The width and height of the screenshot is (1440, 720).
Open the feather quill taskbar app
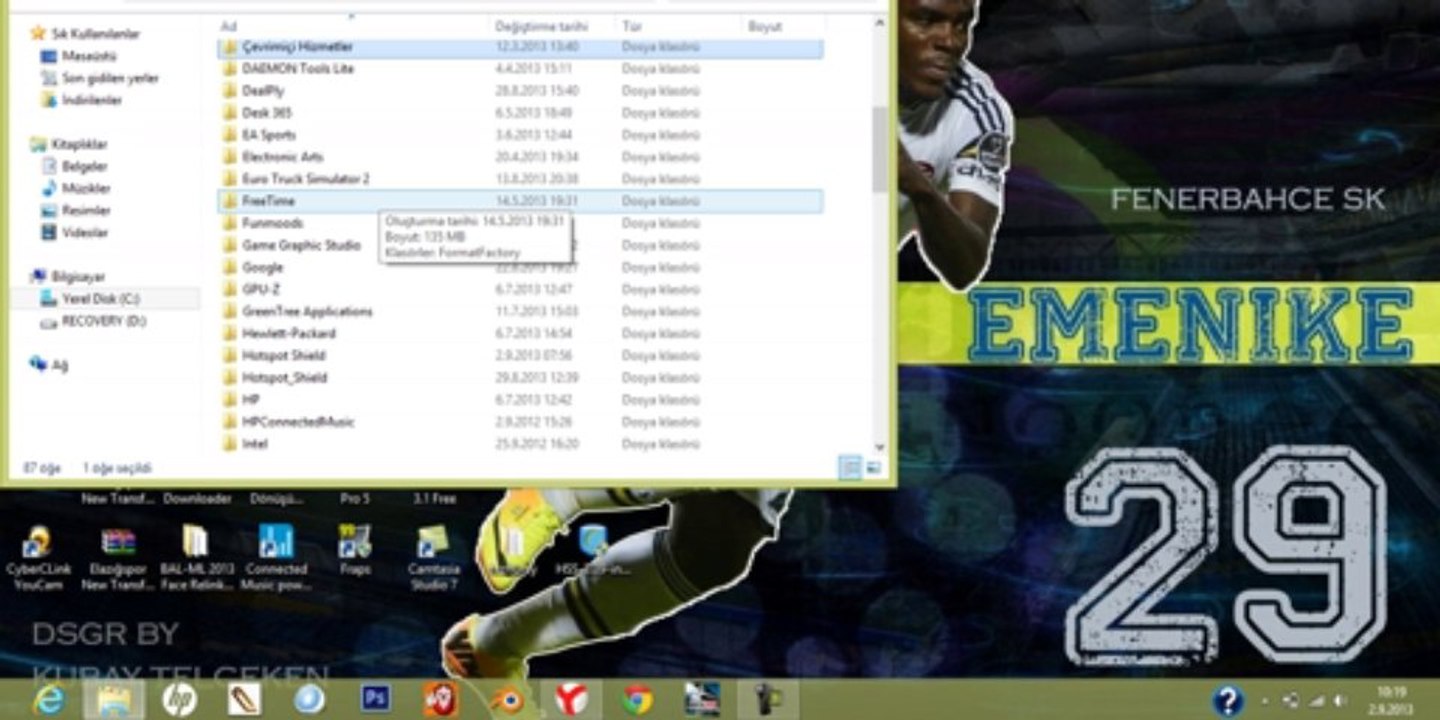(x=244, y=699)
